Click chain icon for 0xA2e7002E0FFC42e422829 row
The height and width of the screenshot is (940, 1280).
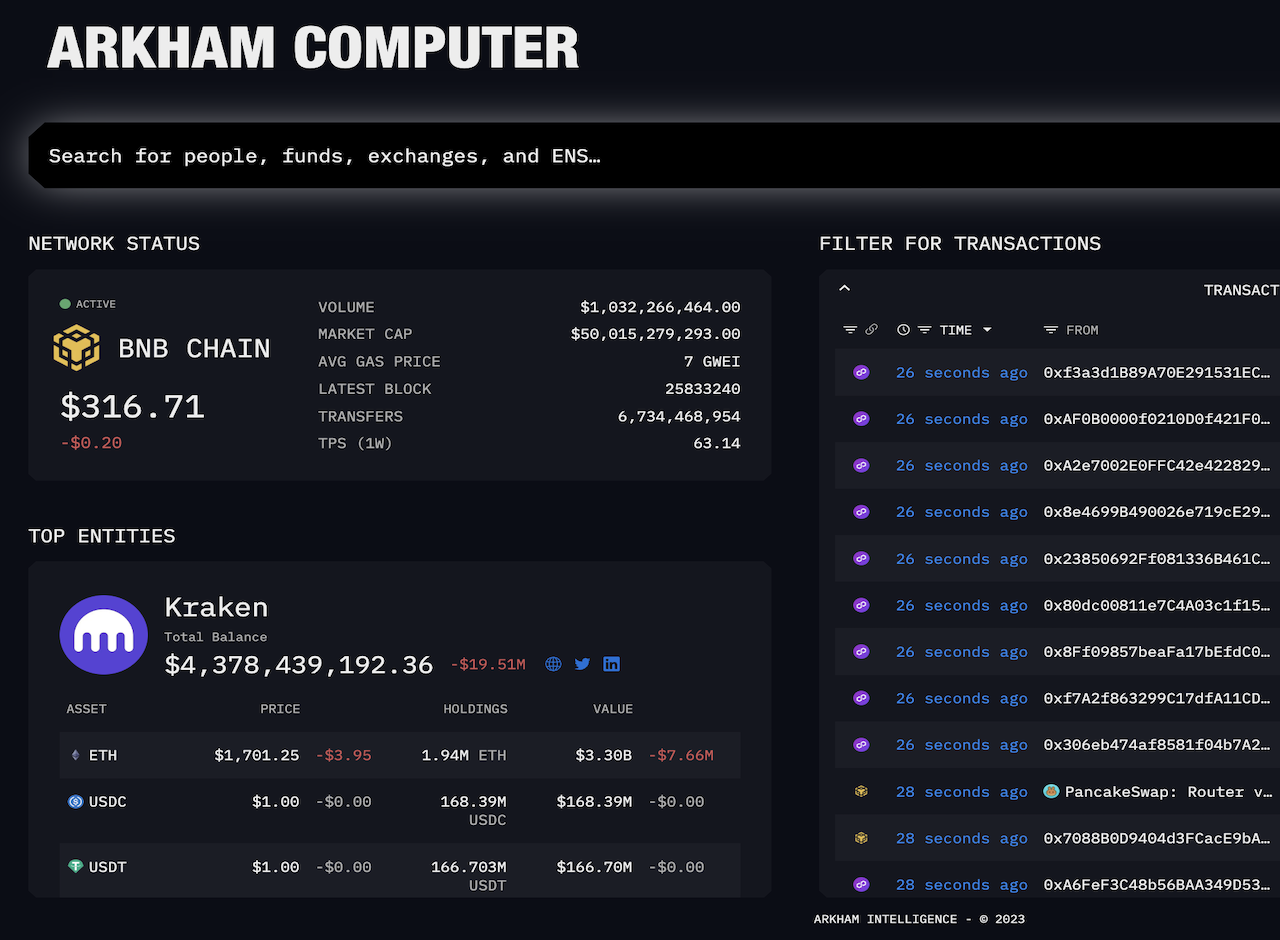click(861, 465)
